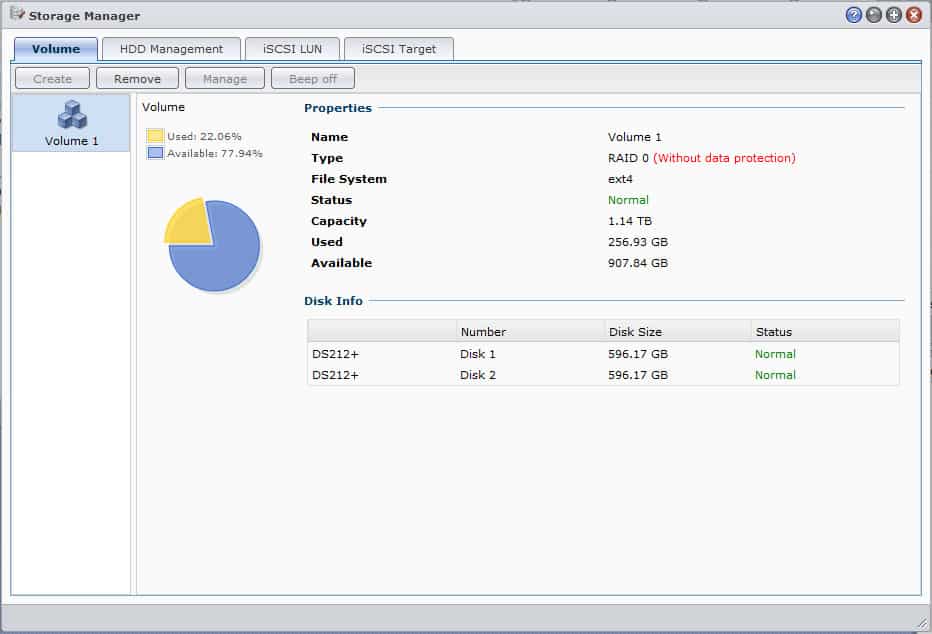Click the Used property label
This screenshot has width=932, height=634.
(x=327, y=242)
